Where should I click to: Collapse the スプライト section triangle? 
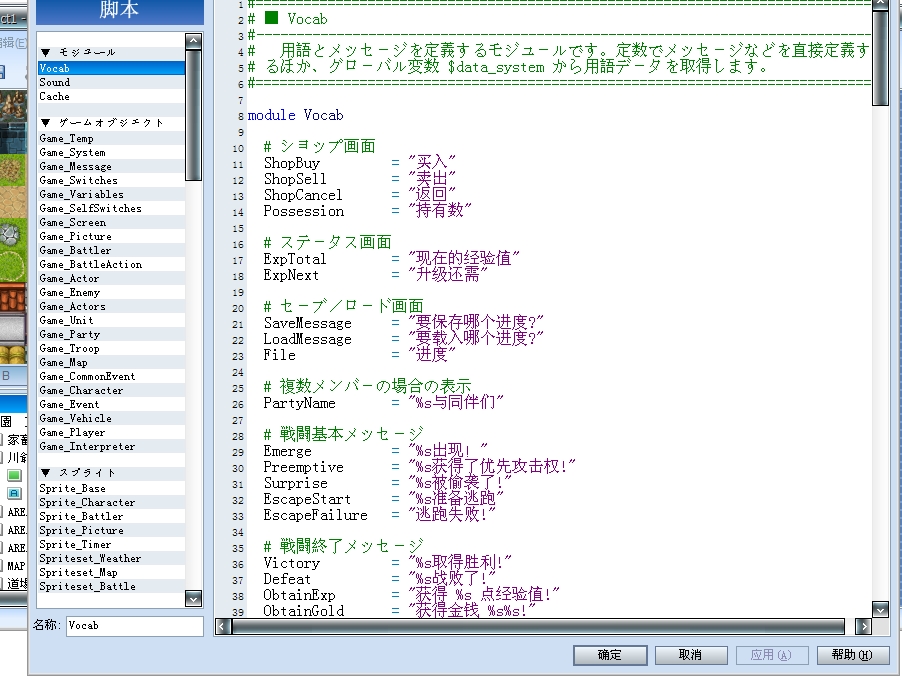tap(46, 472)
